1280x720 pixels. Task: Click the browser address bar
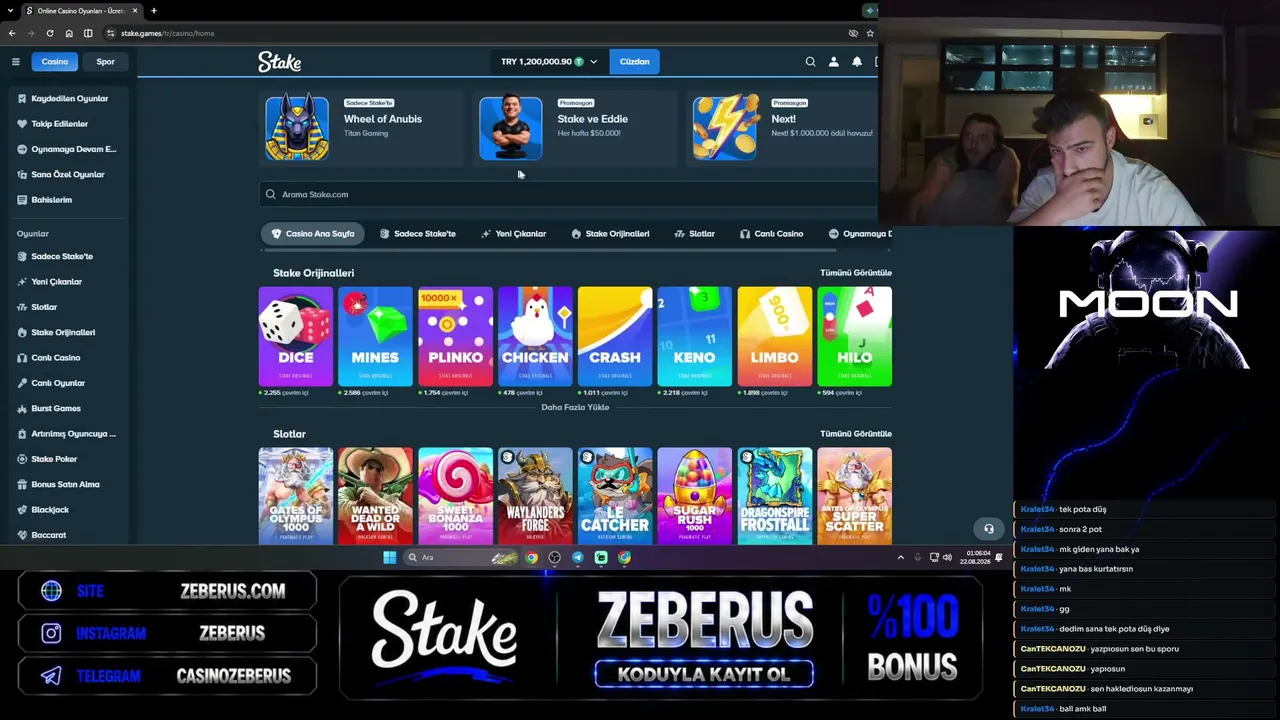(x=475, y=33)
